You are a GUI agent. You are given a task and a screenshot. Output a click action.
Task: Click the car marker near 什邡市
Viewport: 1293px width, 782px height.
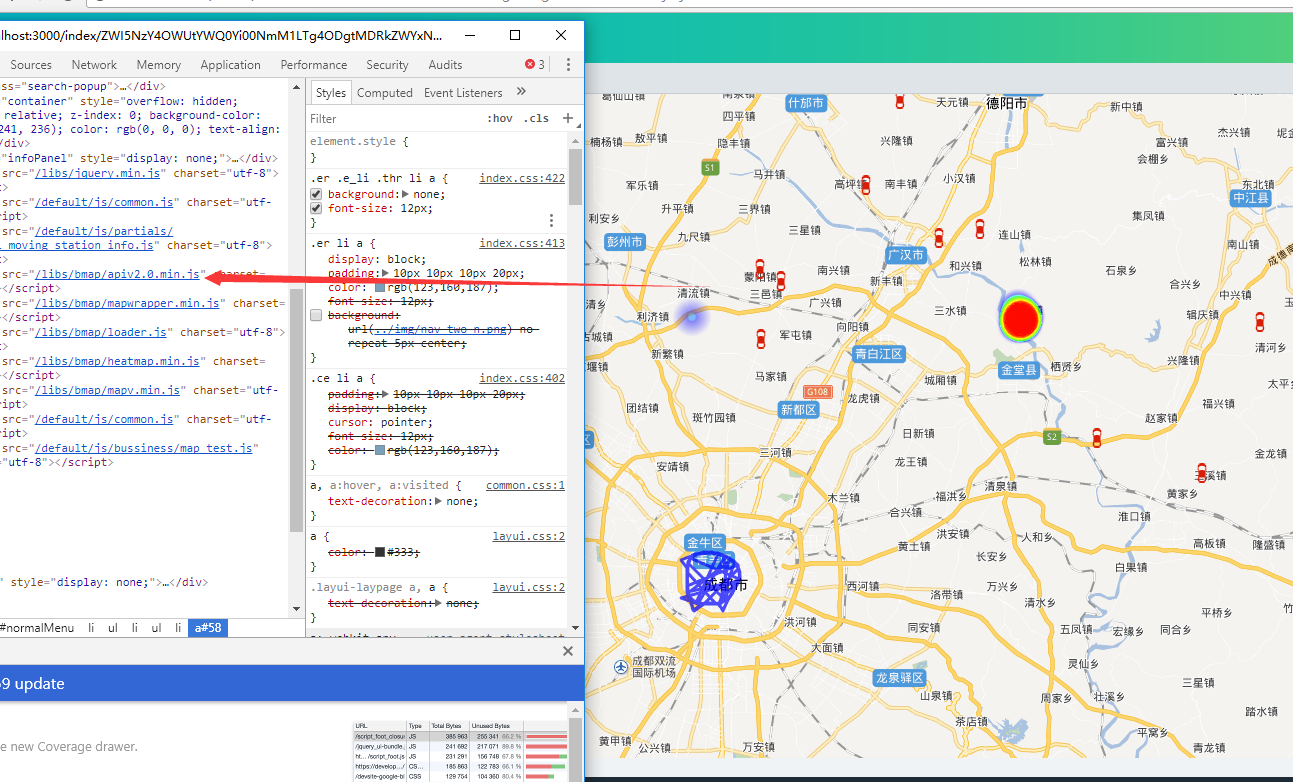(899, 101)
